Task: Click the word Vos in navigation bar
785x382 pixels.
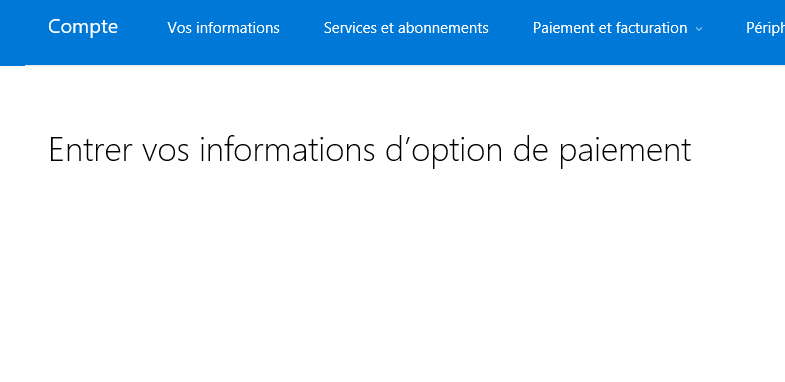Action: pos(179,28)
